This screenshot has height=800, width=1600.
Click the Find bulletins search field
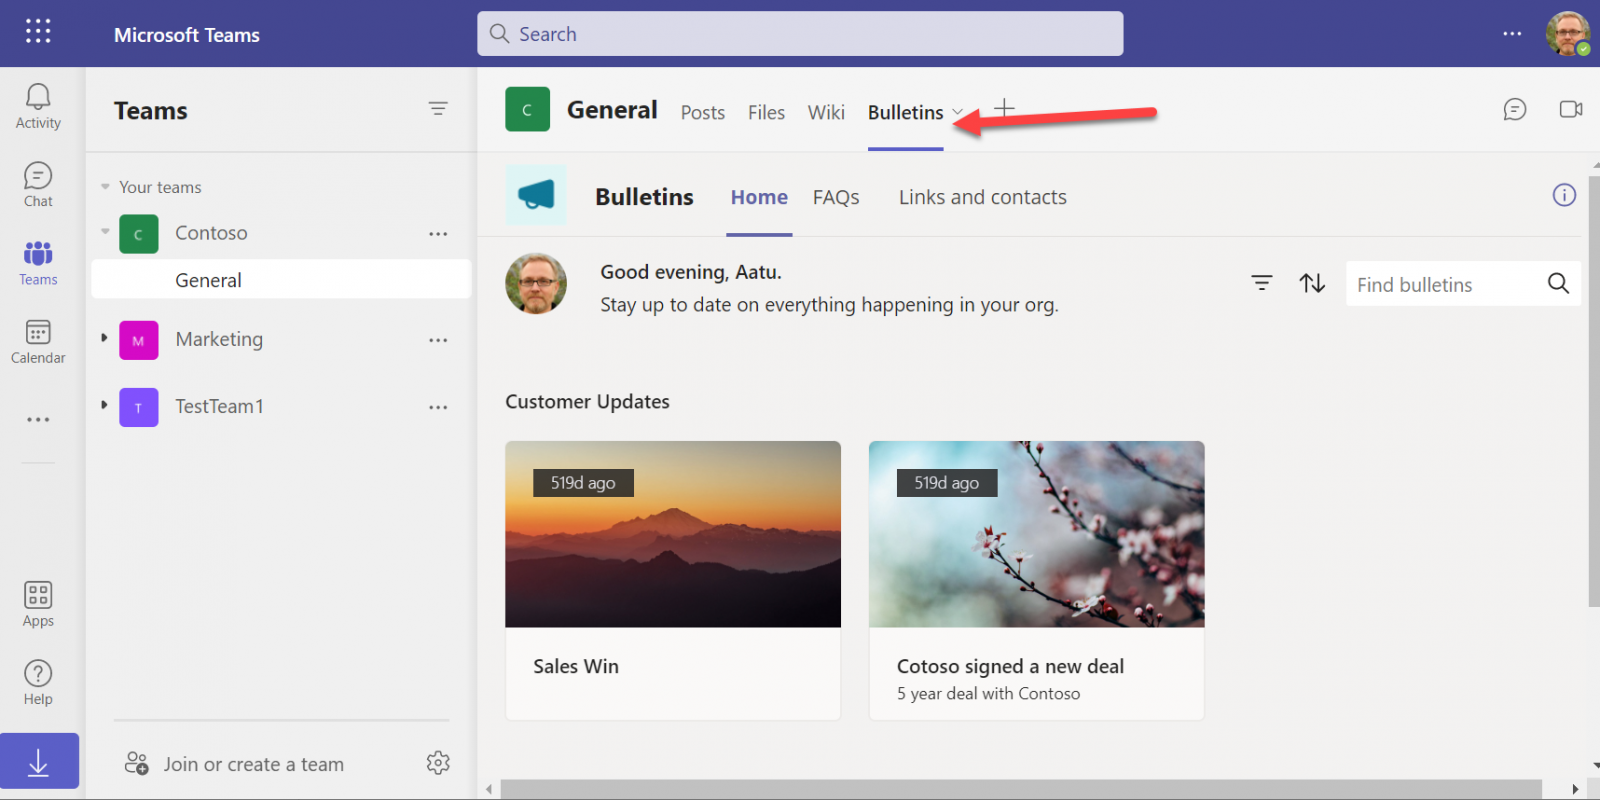[x=1443, y=285]
